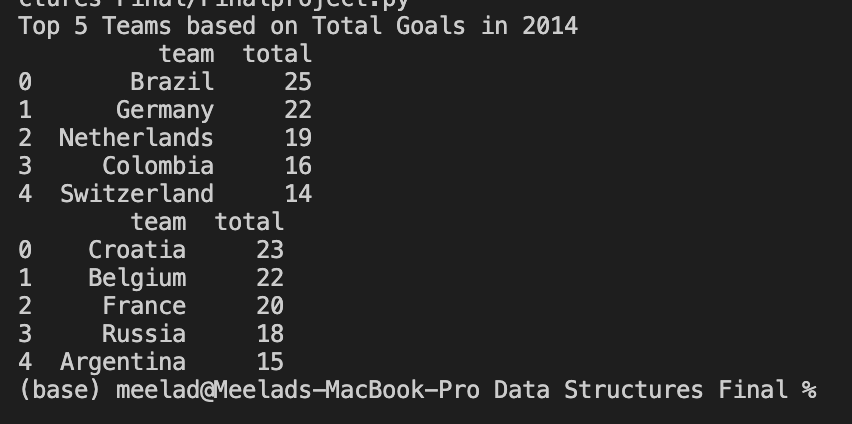Click Brazil's total value 25
This screenshot has height=424, width=852.
(297, 81)
